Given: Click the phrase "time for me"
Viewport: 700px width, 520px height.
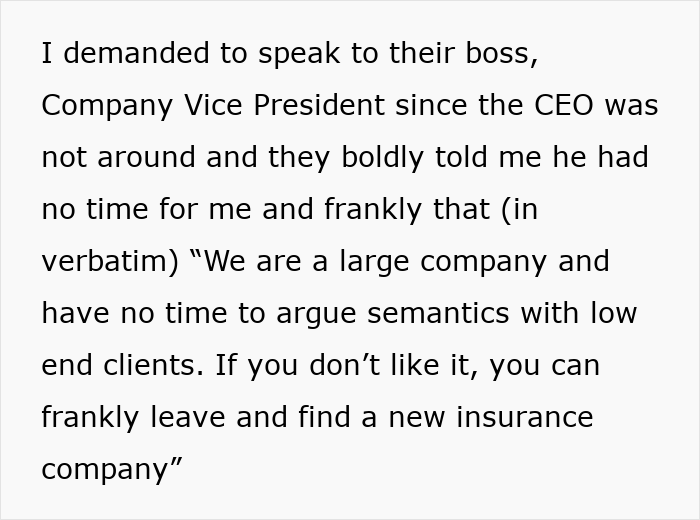Looking at the screenshot, I should (168, 210).
